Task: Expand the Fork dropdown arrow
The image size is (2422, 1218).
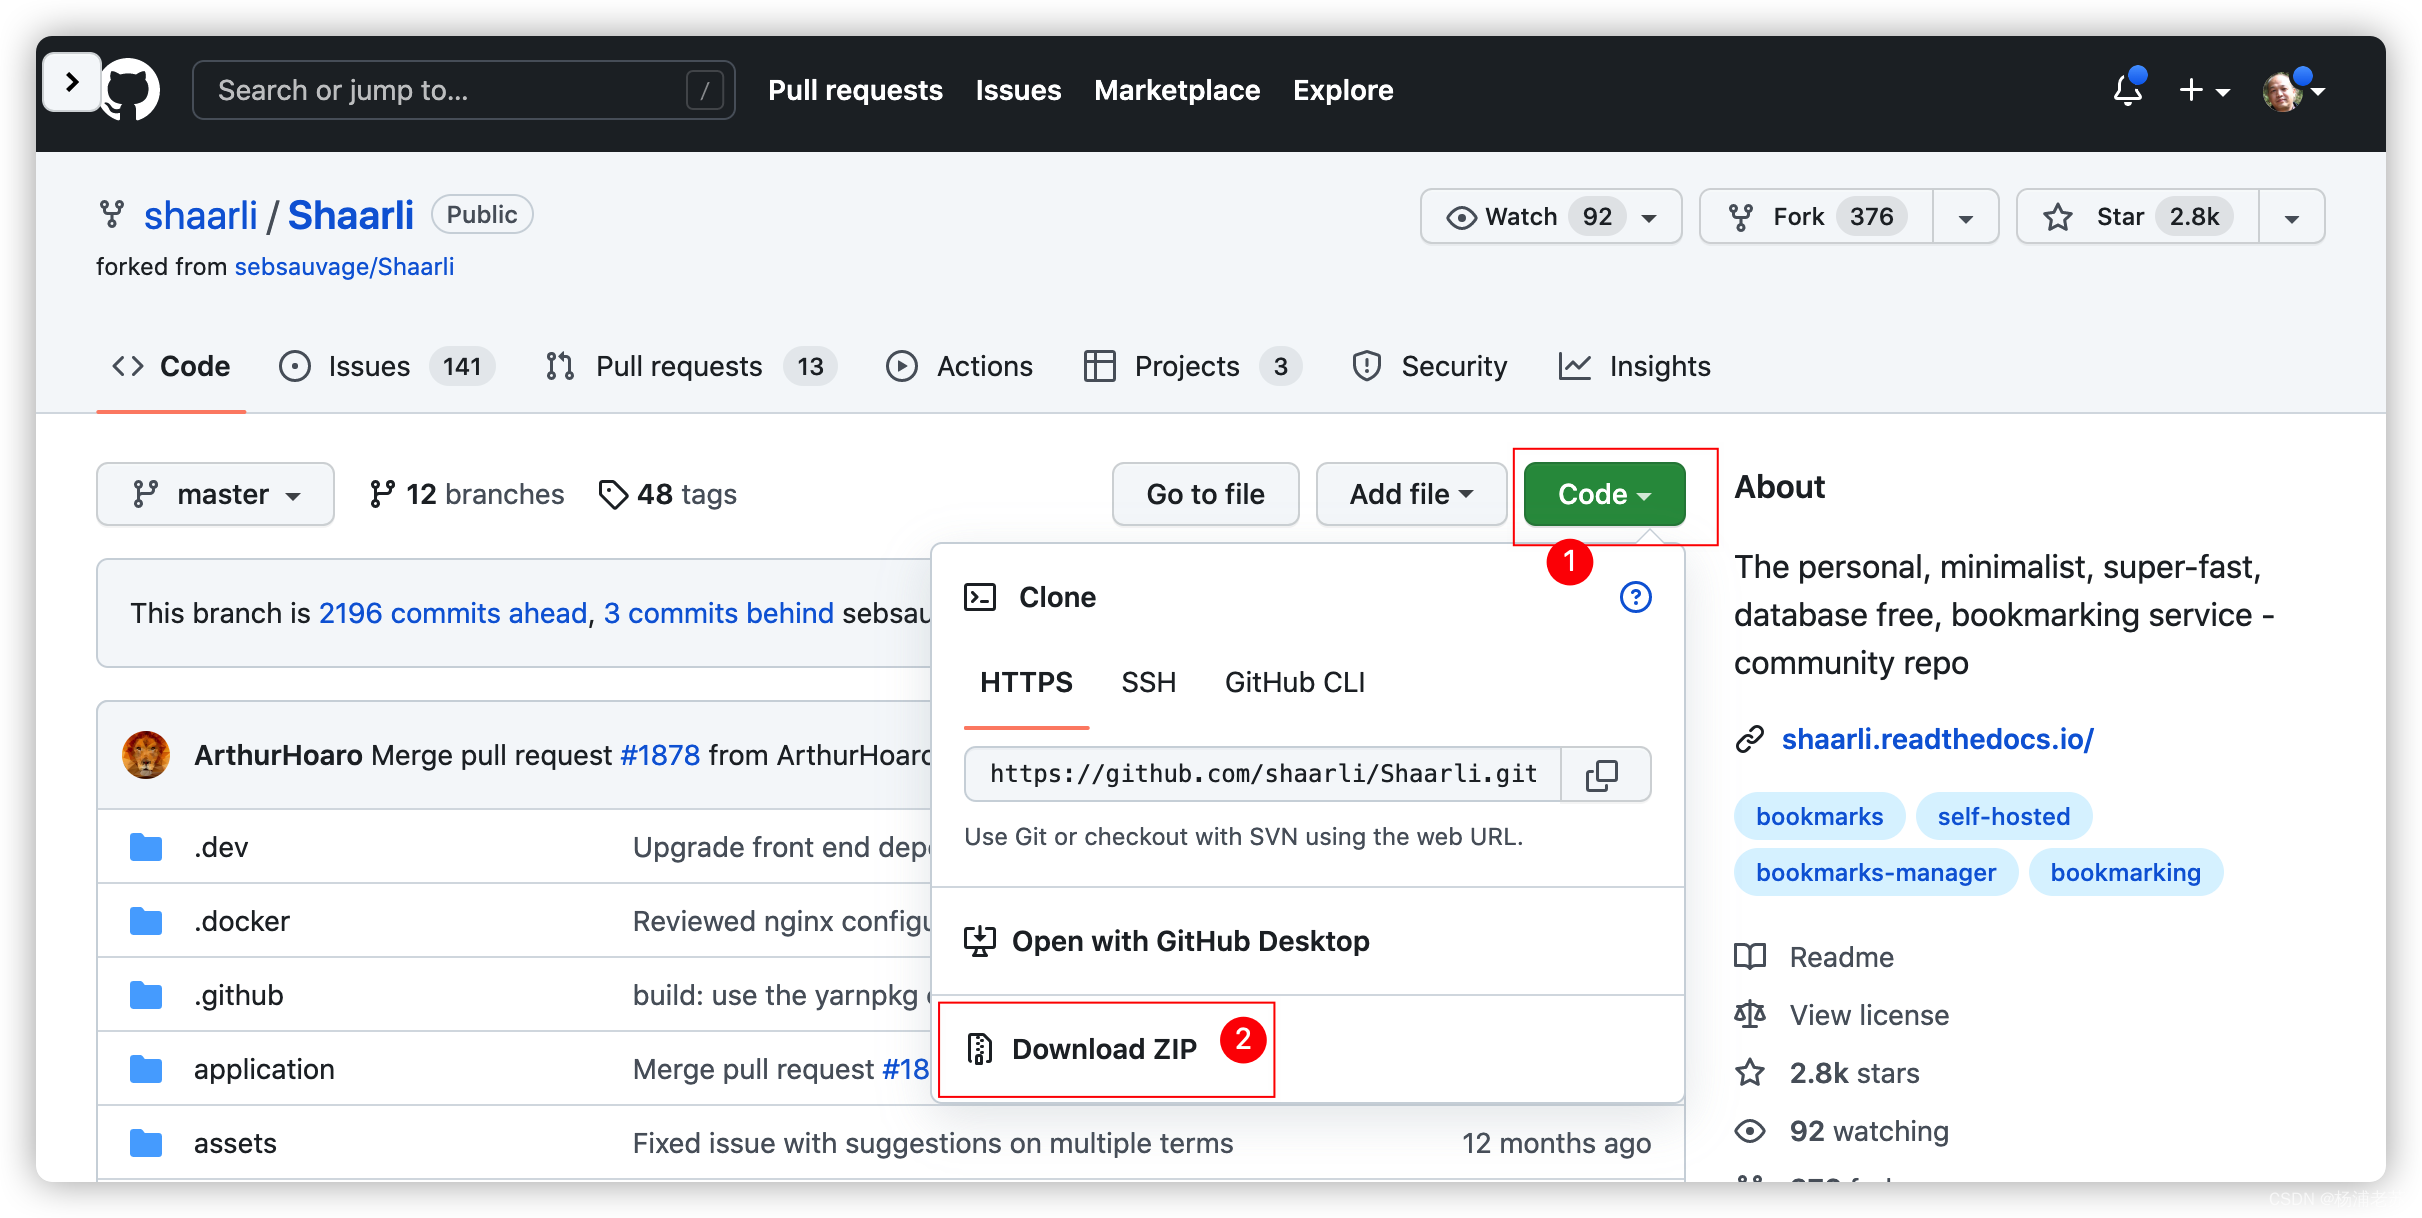Action: coord(1965,217)
